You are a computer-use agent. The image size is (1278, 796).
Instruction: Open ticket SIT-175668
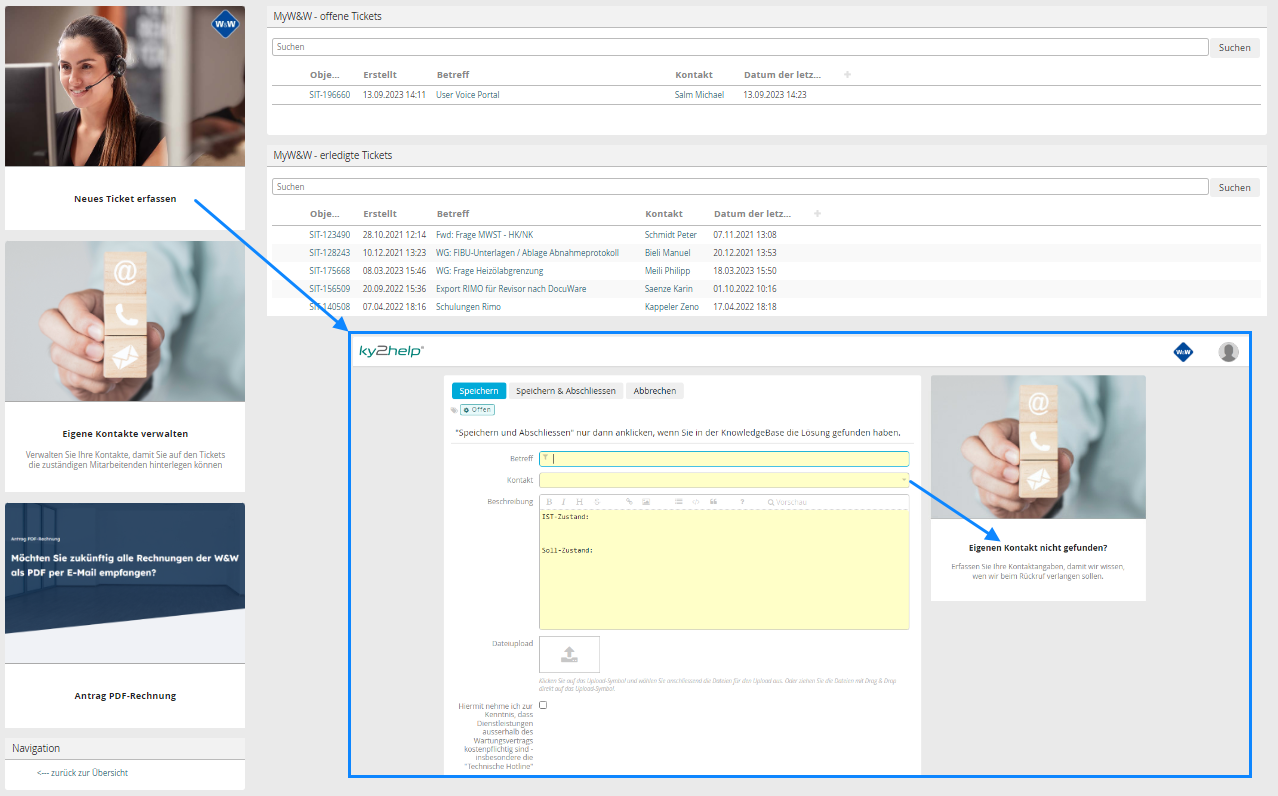pyautogui.click(x=330, y=271)
